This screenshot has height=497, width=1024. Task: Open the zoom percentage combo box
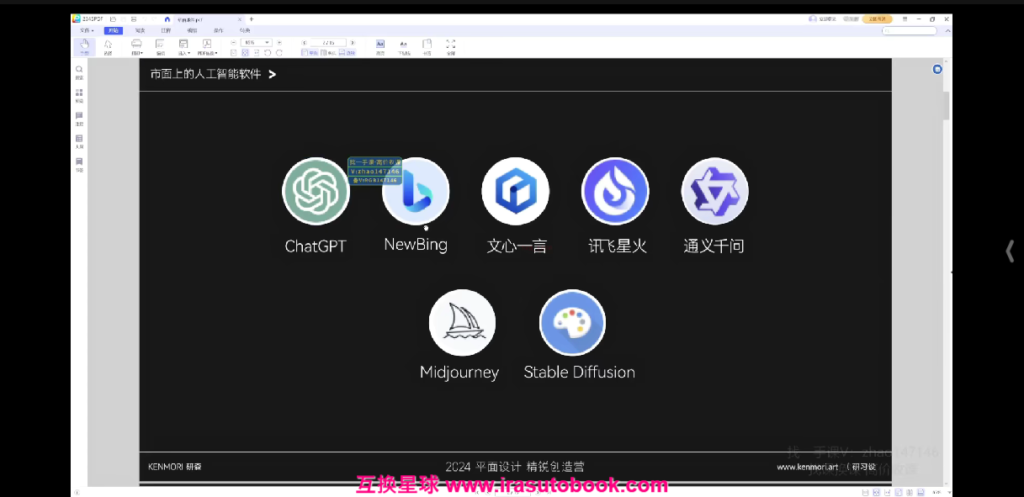(x=256, y=42)
